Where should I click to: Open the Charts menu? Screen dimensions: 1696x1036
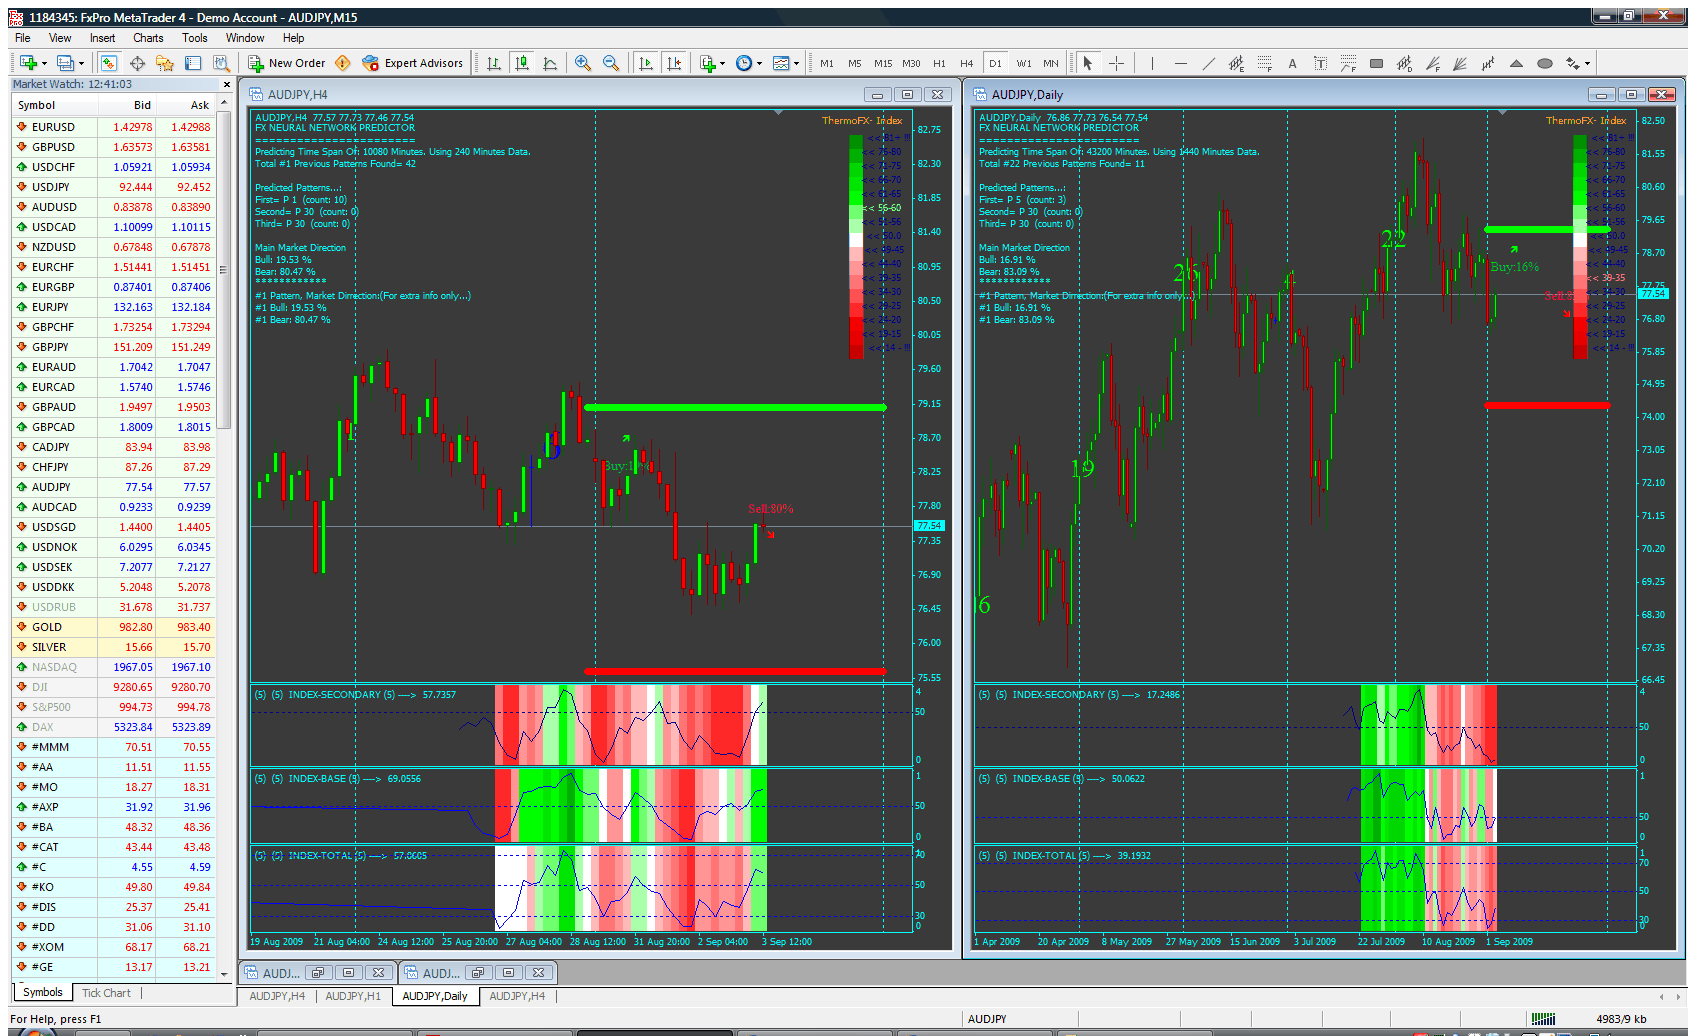(148, 38)
